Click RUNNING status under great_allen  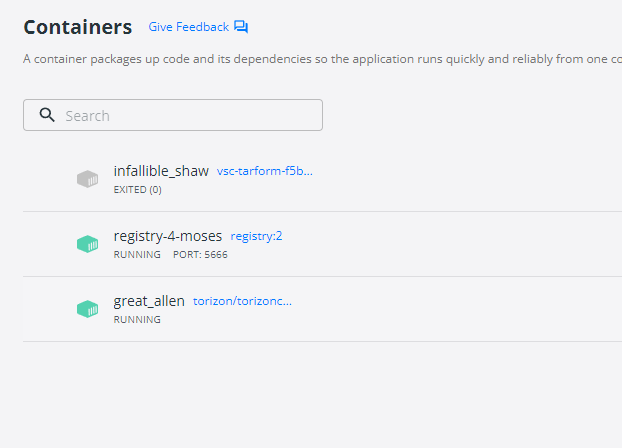[137, 320]
